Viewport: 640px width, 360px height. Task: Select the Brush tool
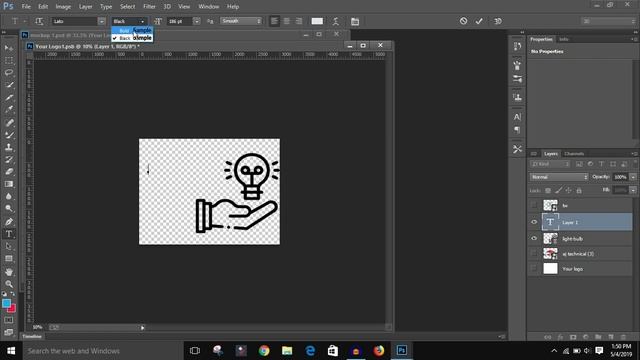tap(9, 135)
